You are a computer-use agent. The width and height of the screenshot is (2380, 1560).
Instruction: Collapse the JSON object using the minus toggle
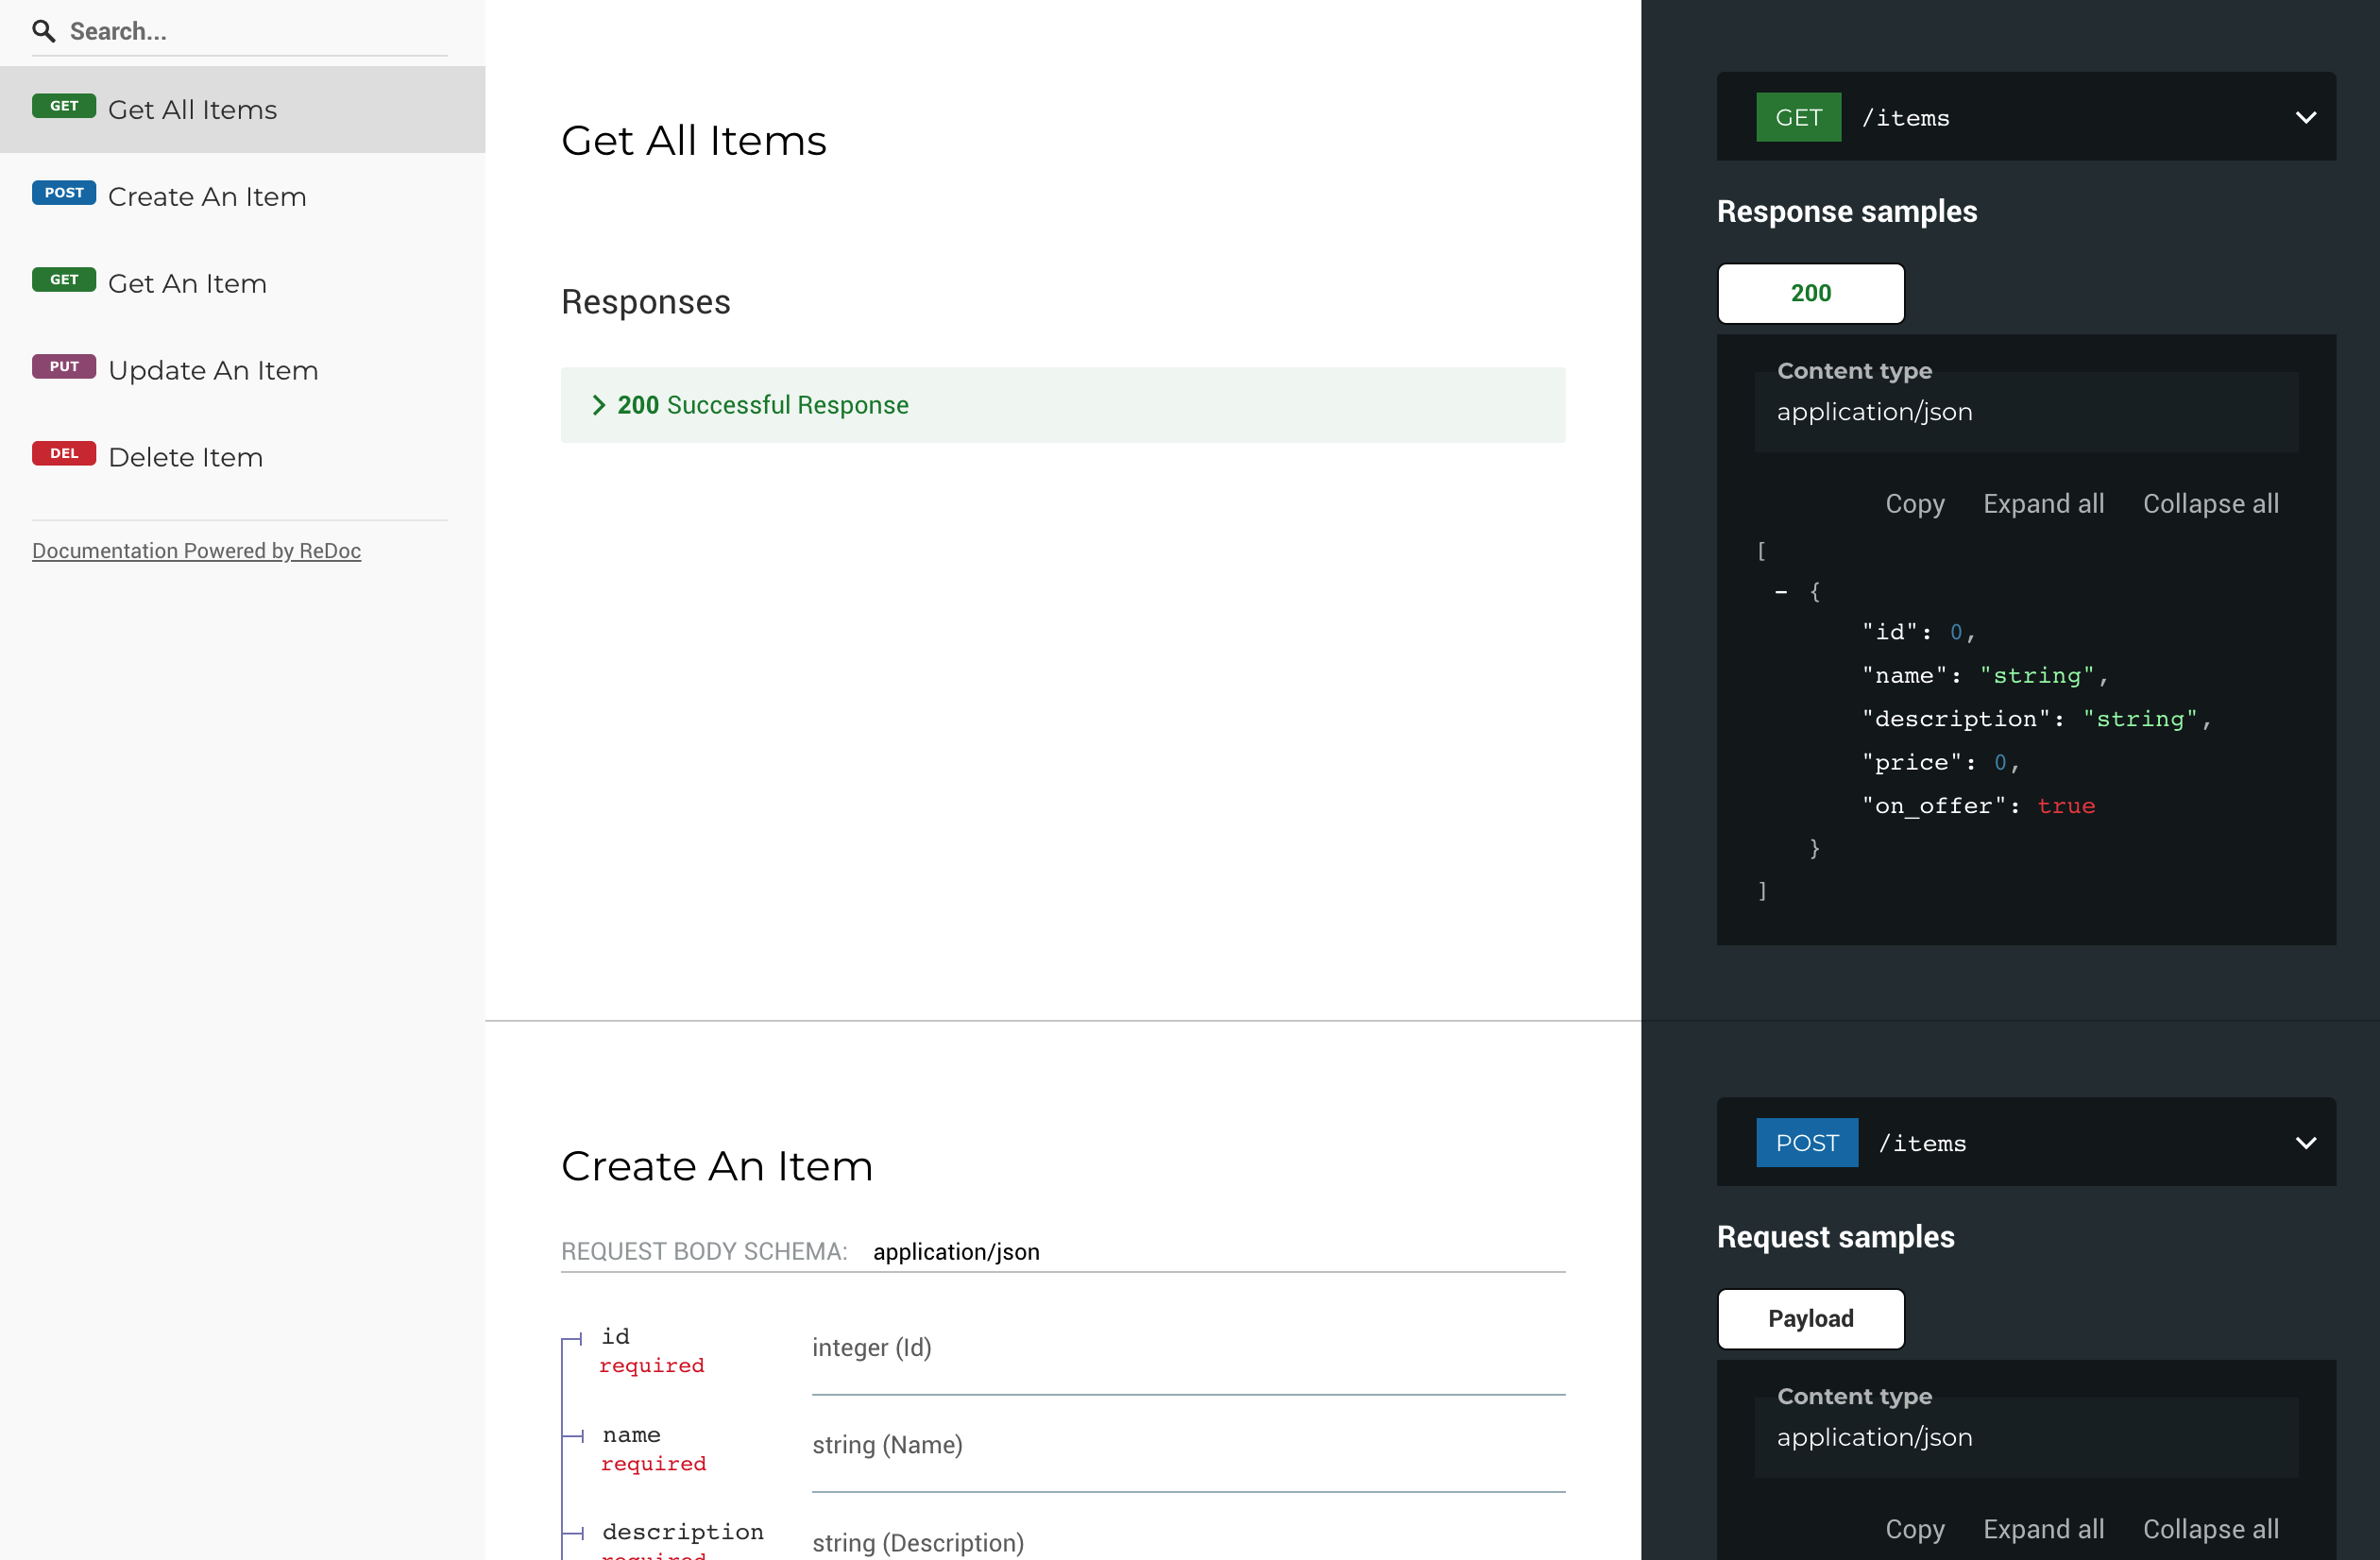pos(1780,591)
